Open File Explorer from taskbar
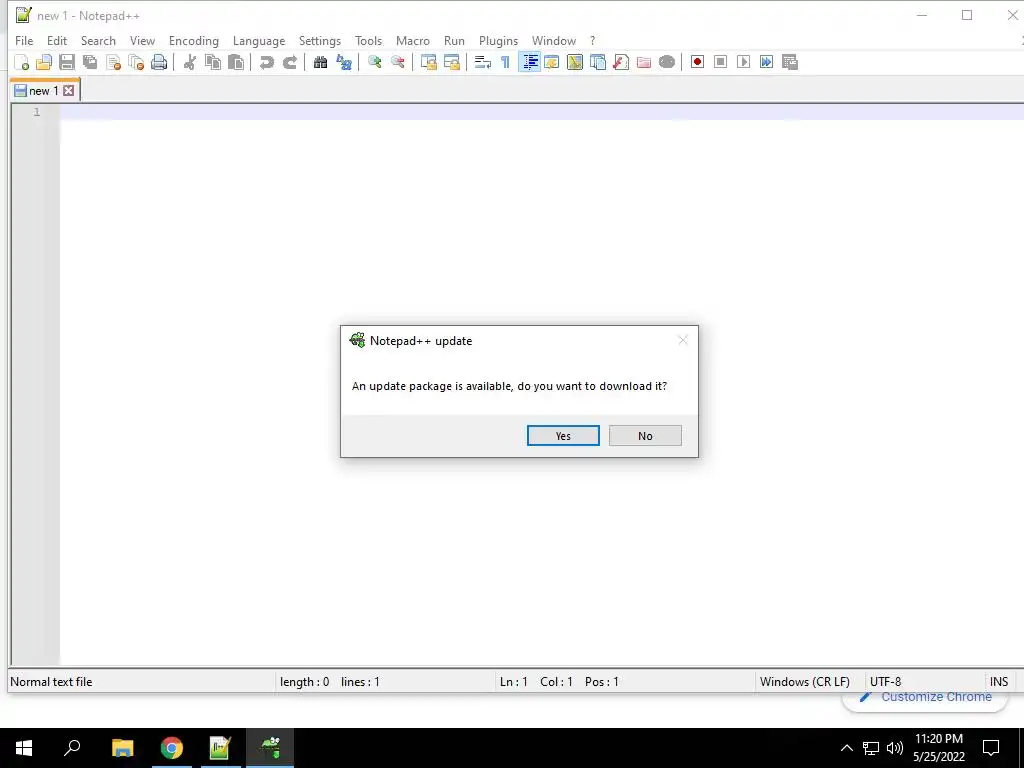 122,748
